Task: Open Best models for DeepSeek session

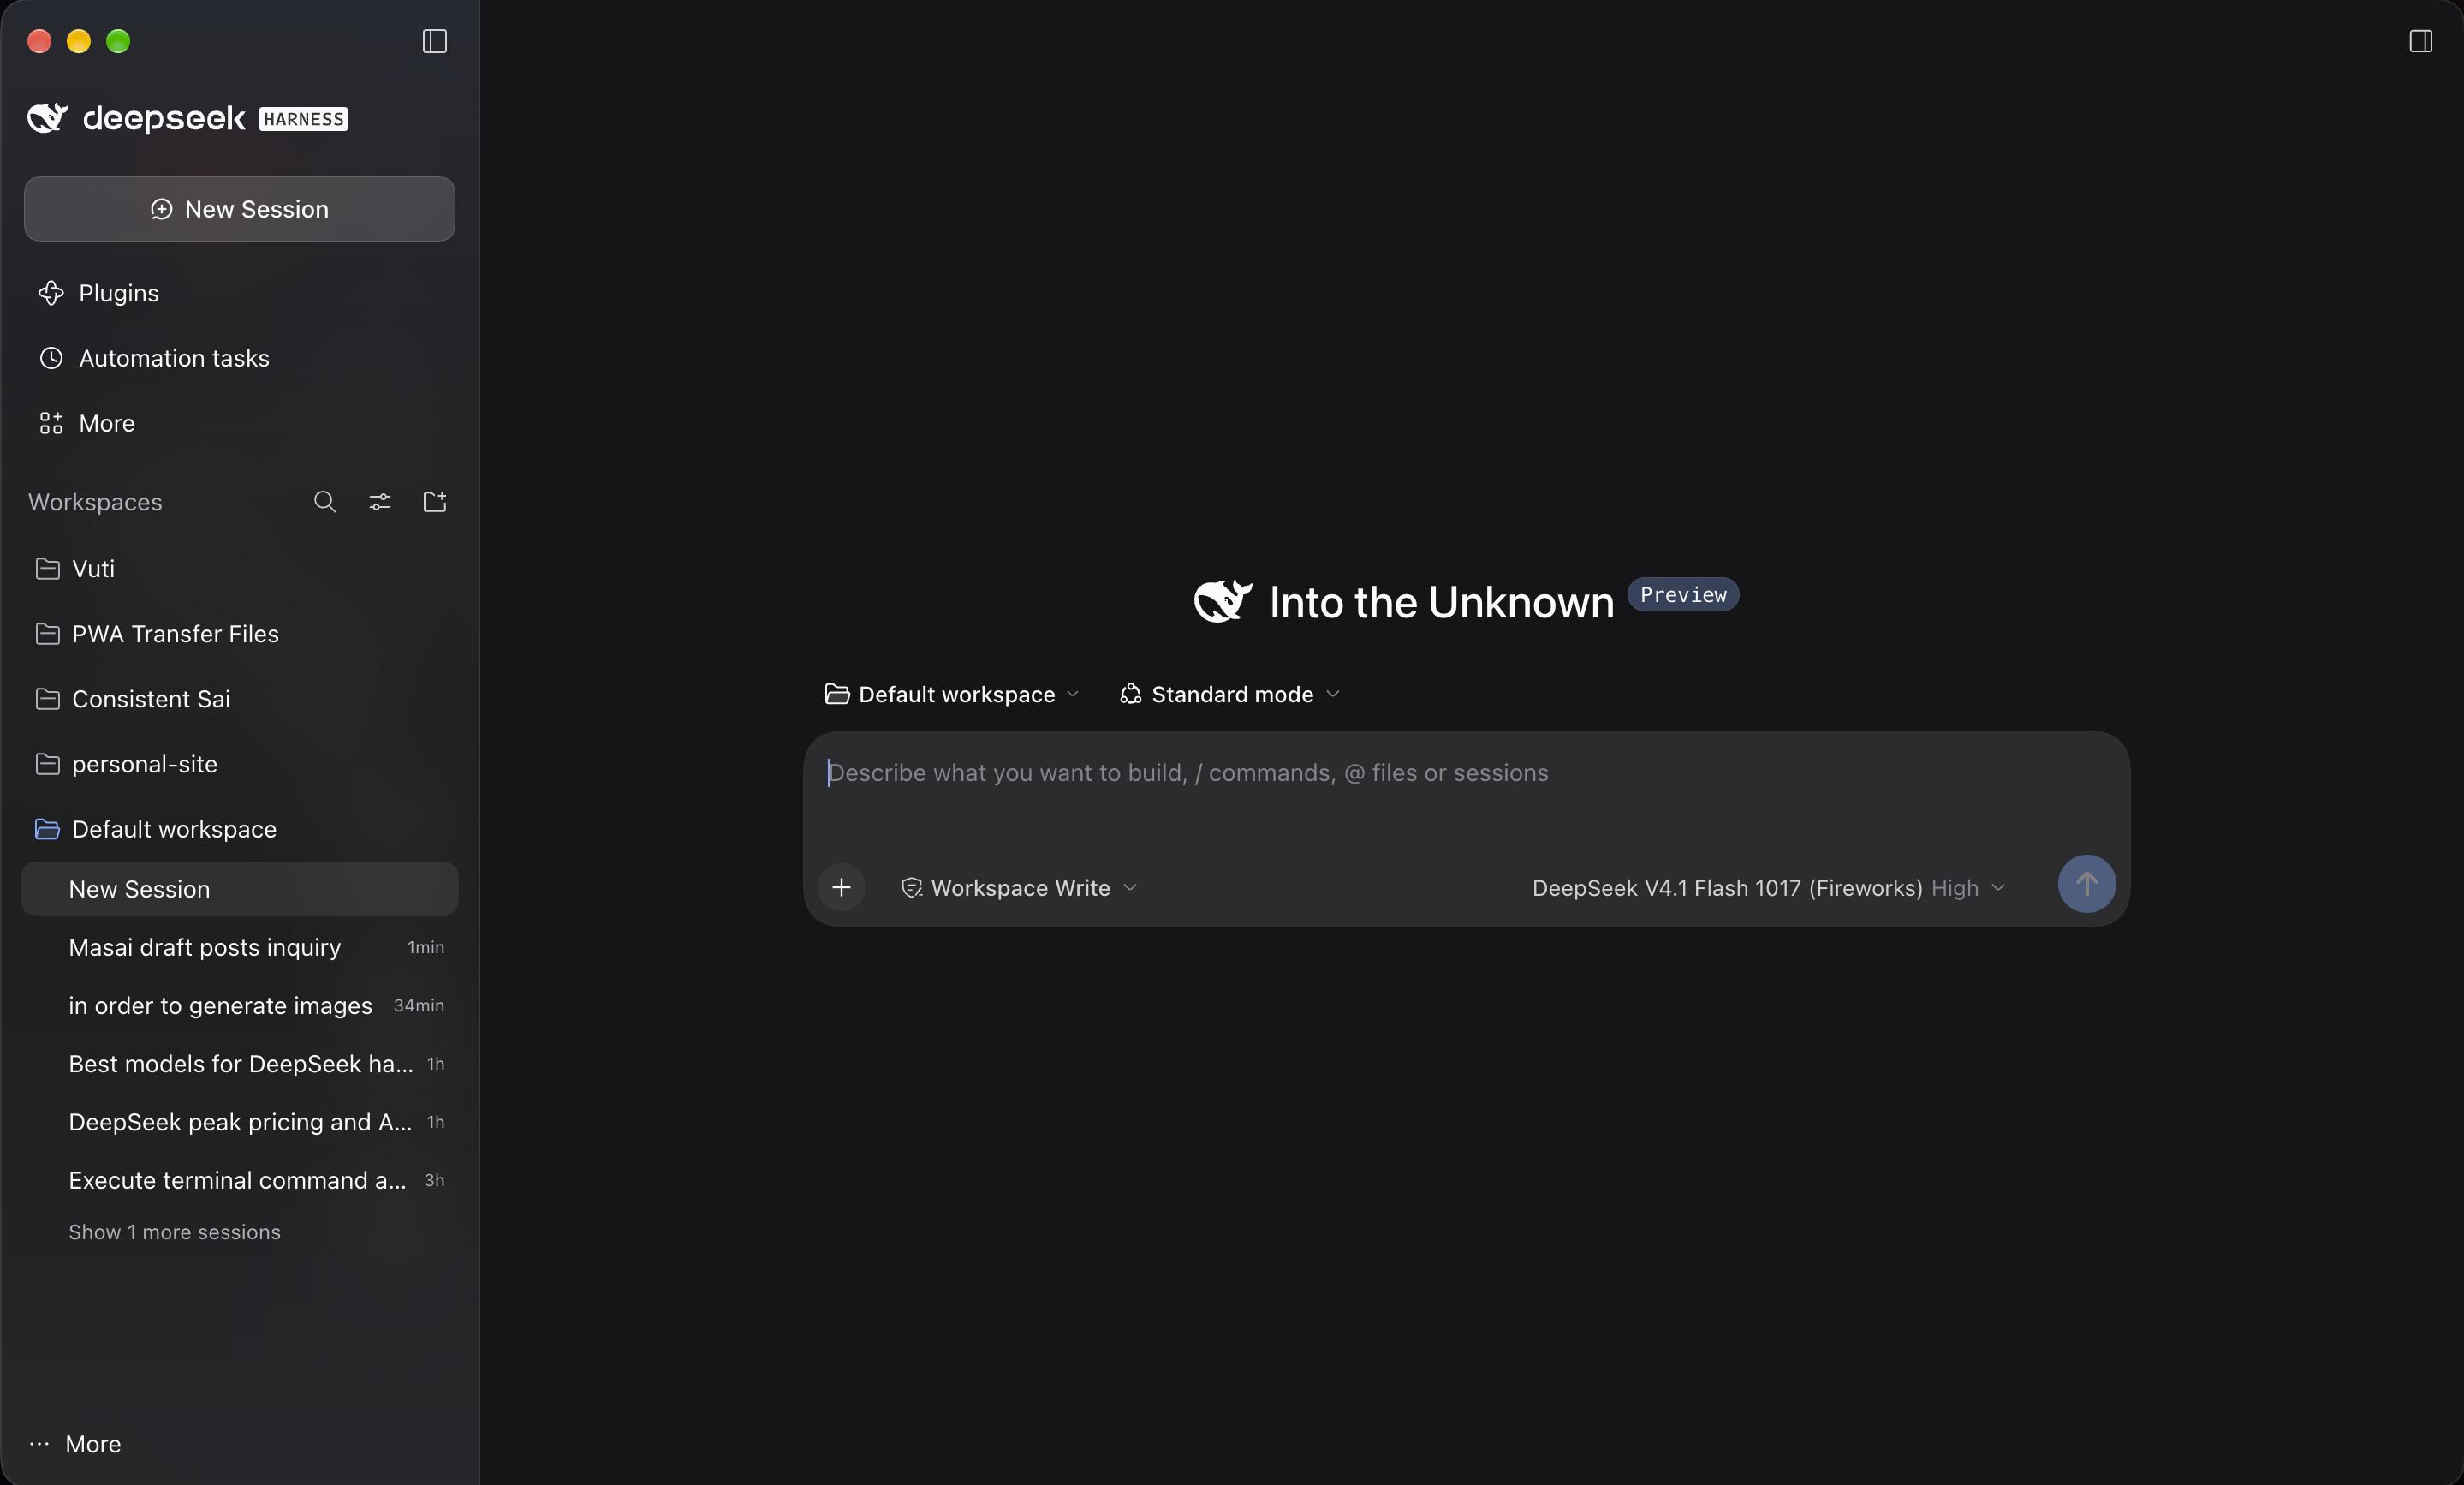Action: tap(239, 1064)
